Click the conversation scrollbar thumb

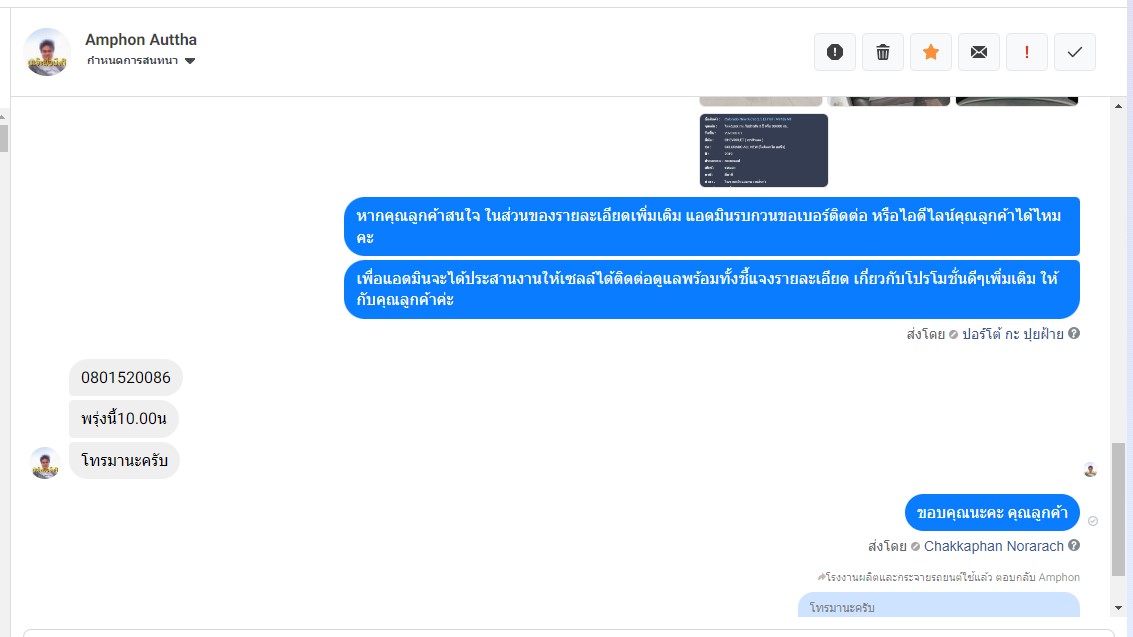pos(1119,509)
